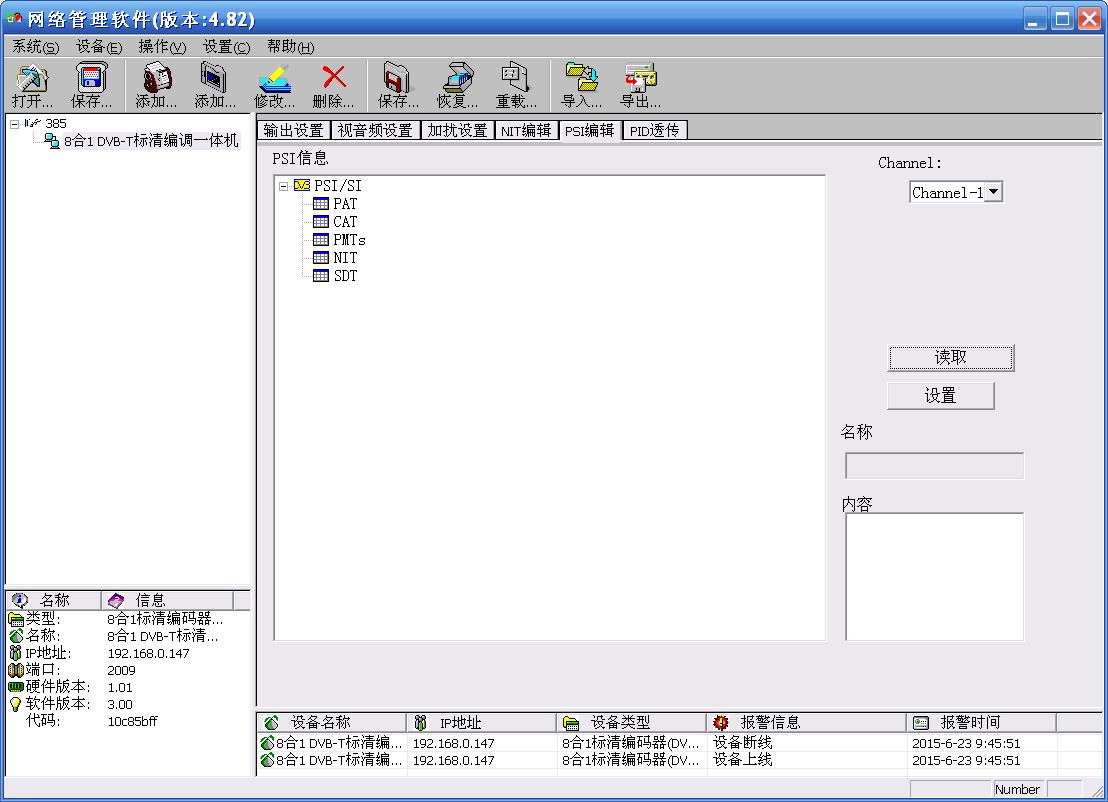The width and height of the screenshot is (1108, 802).
Task: Select the CAT table icon
Action: [x=321, y=222]
